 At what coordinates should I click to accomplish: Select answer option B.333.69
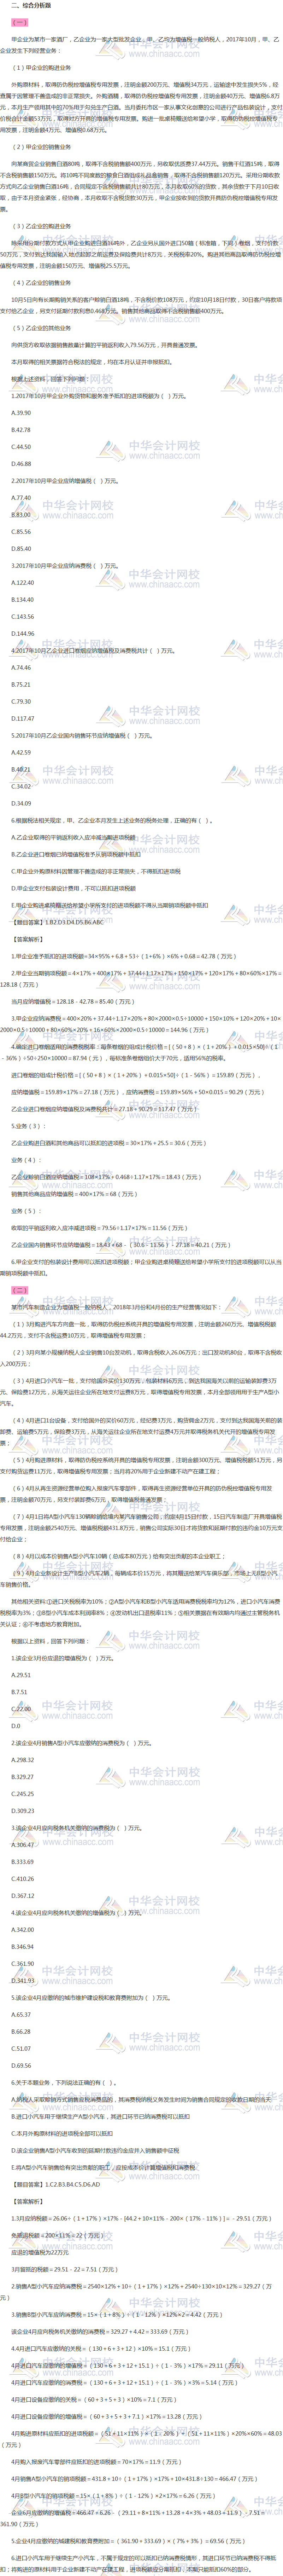(x=23, y=1862)
